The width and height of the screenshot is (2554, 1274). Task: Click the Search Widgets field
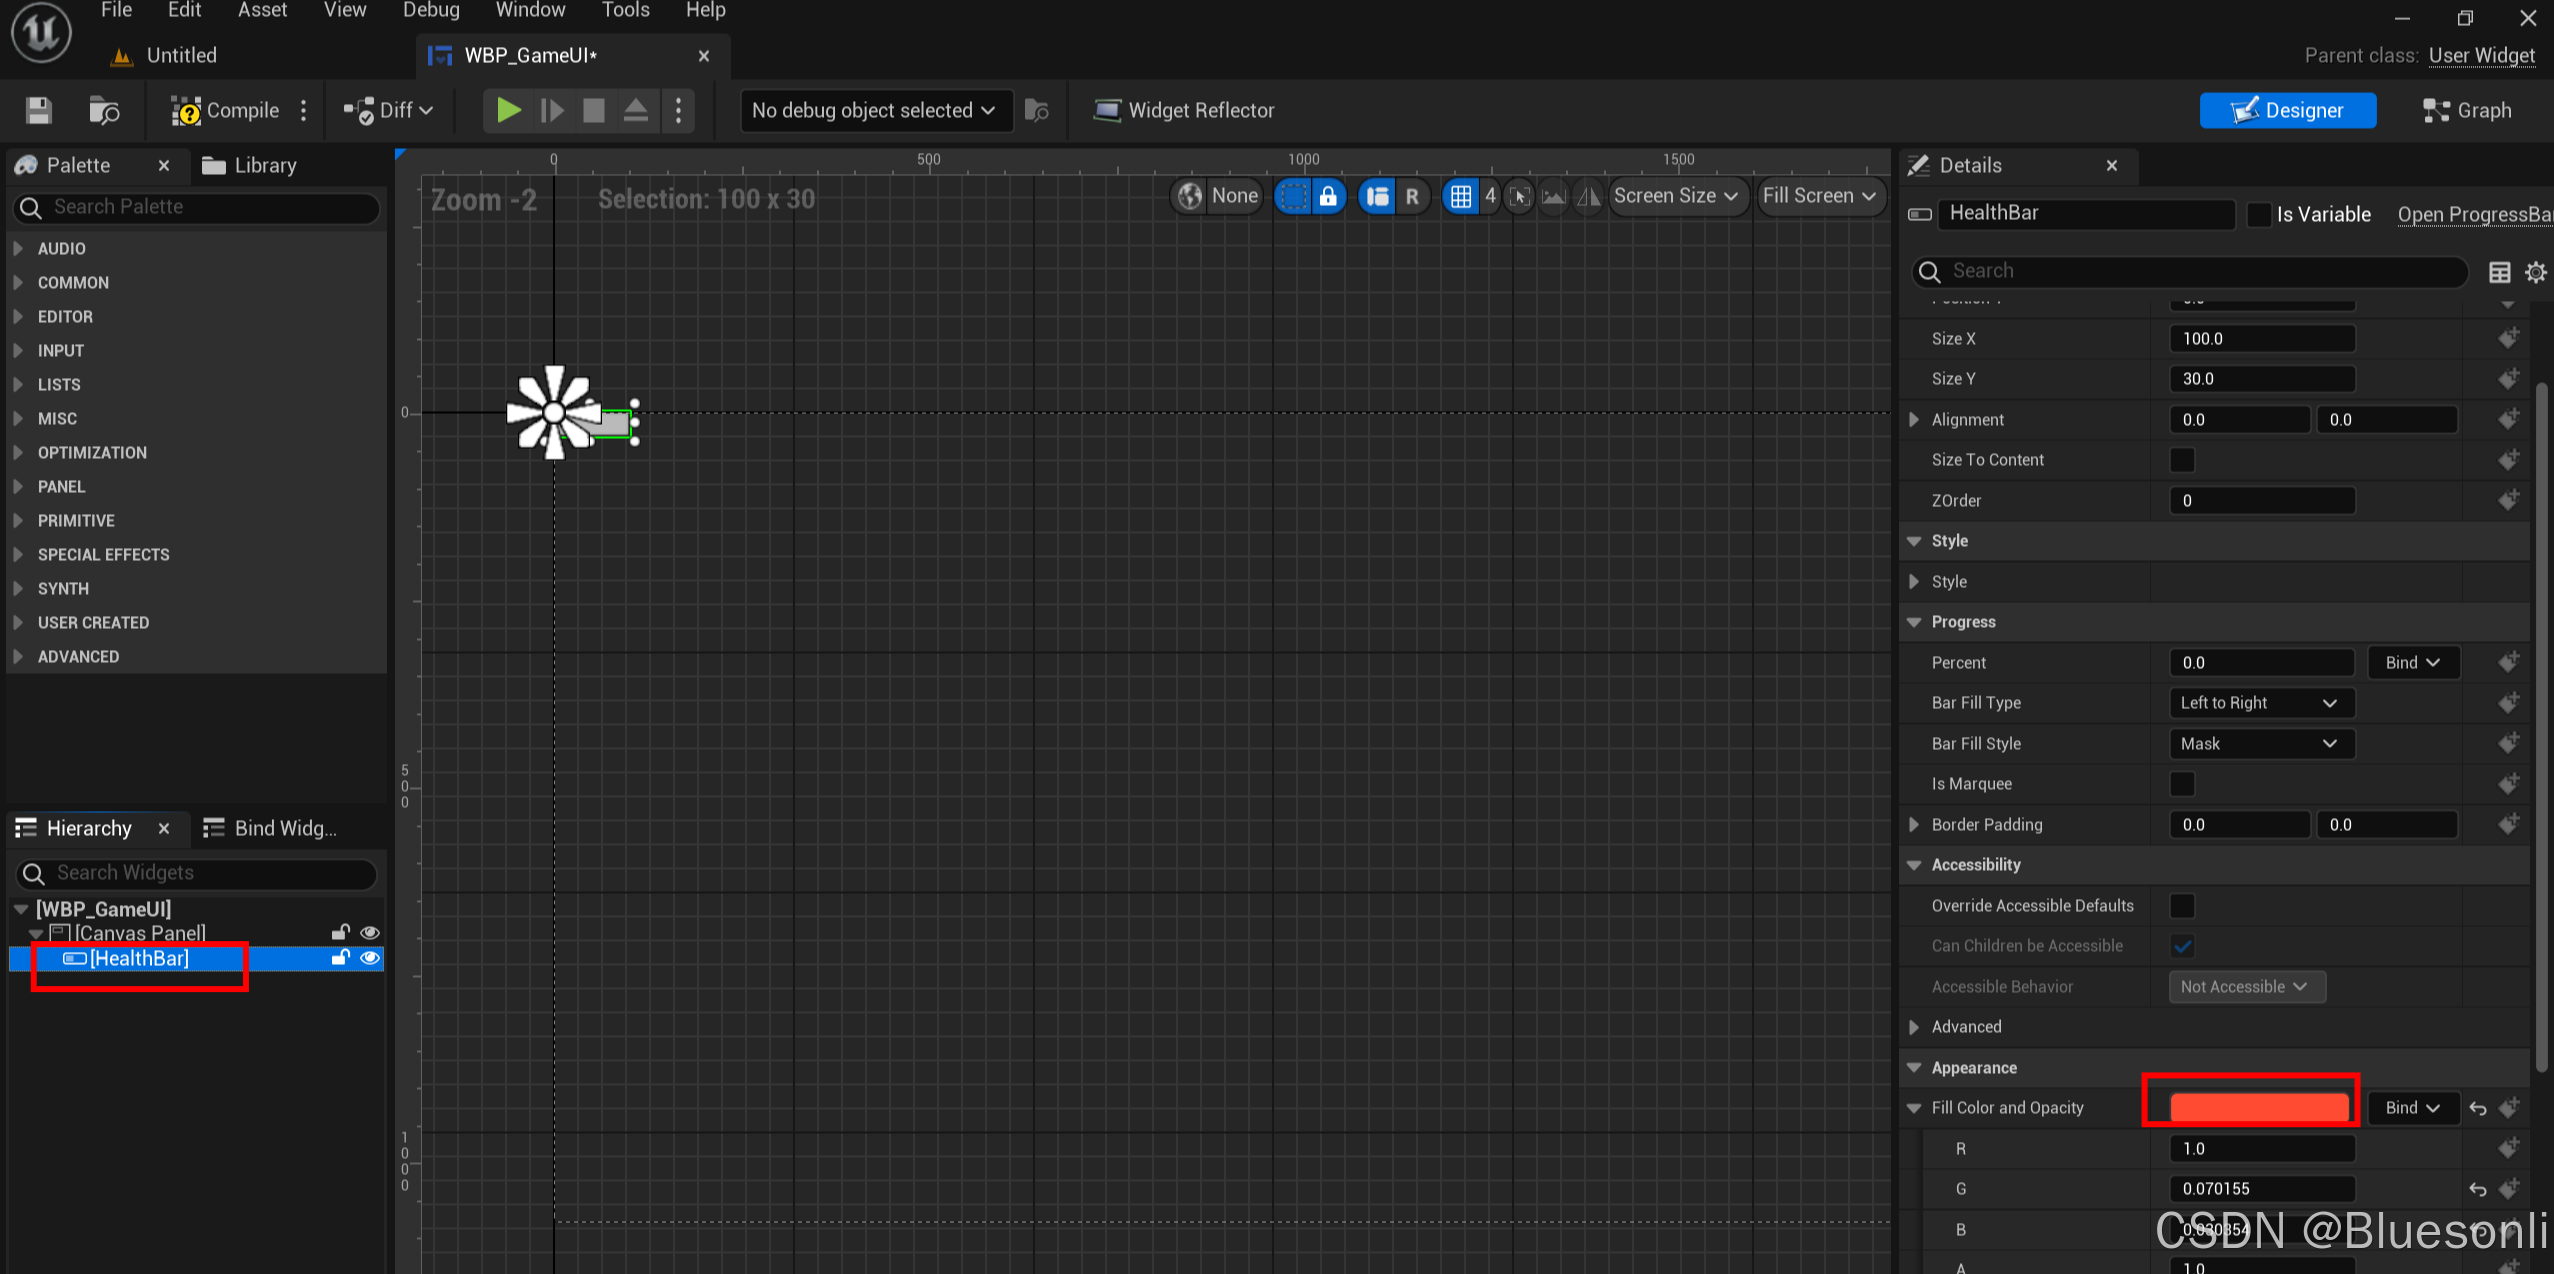tap(198, 873)
